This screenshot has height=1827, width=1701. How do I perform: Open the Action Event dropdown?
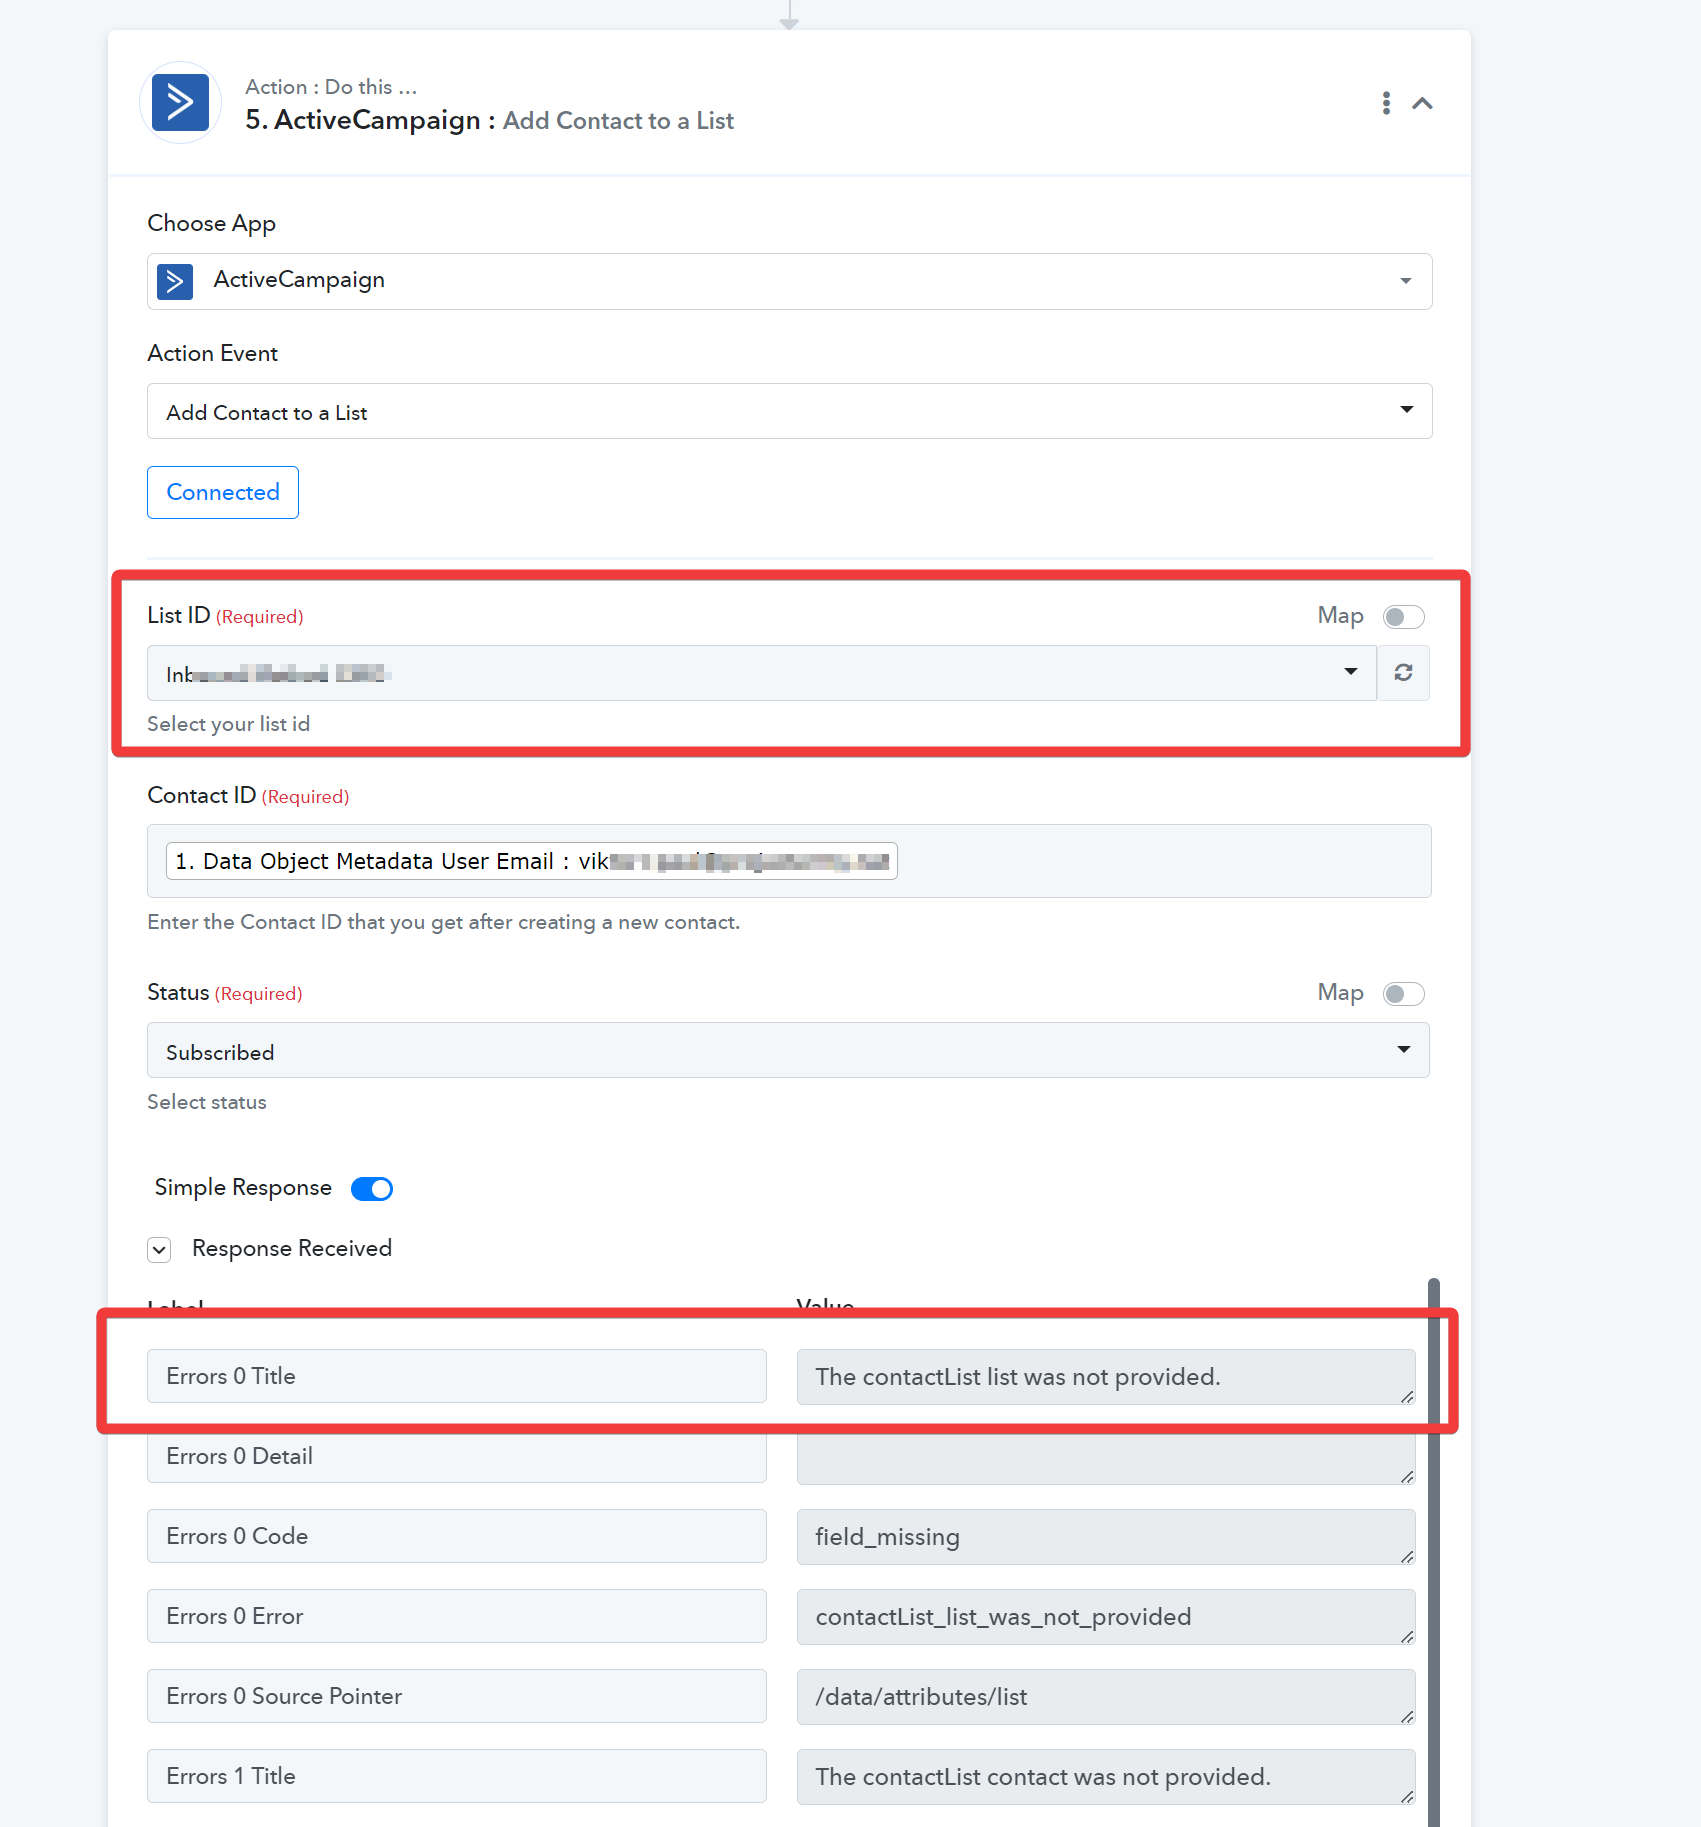789,411
